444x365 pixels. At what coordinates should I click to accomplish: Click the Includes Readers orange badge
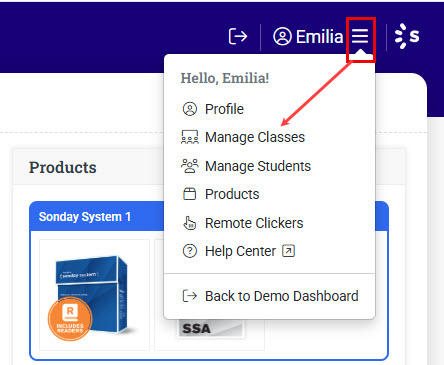click(70, 319)
